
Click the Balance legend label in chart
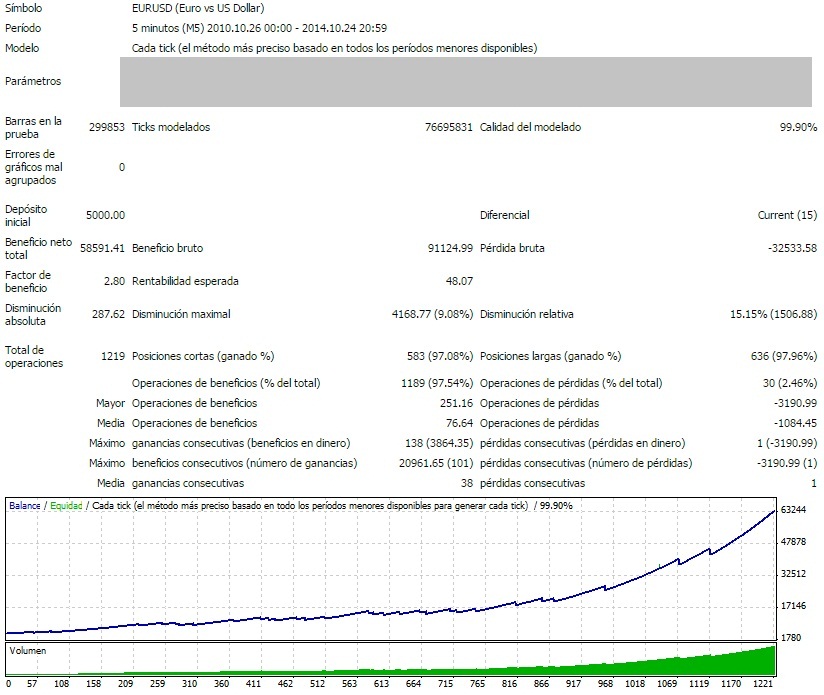click(x=25, y=506)
